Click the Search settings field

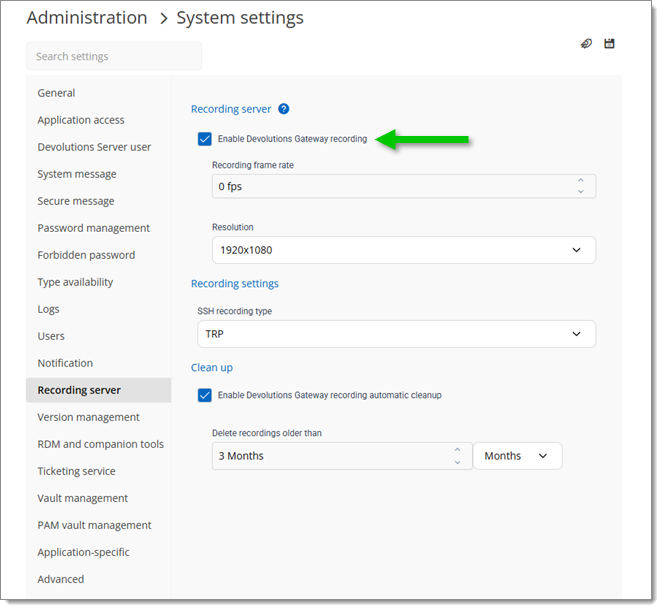pos(114,56)
